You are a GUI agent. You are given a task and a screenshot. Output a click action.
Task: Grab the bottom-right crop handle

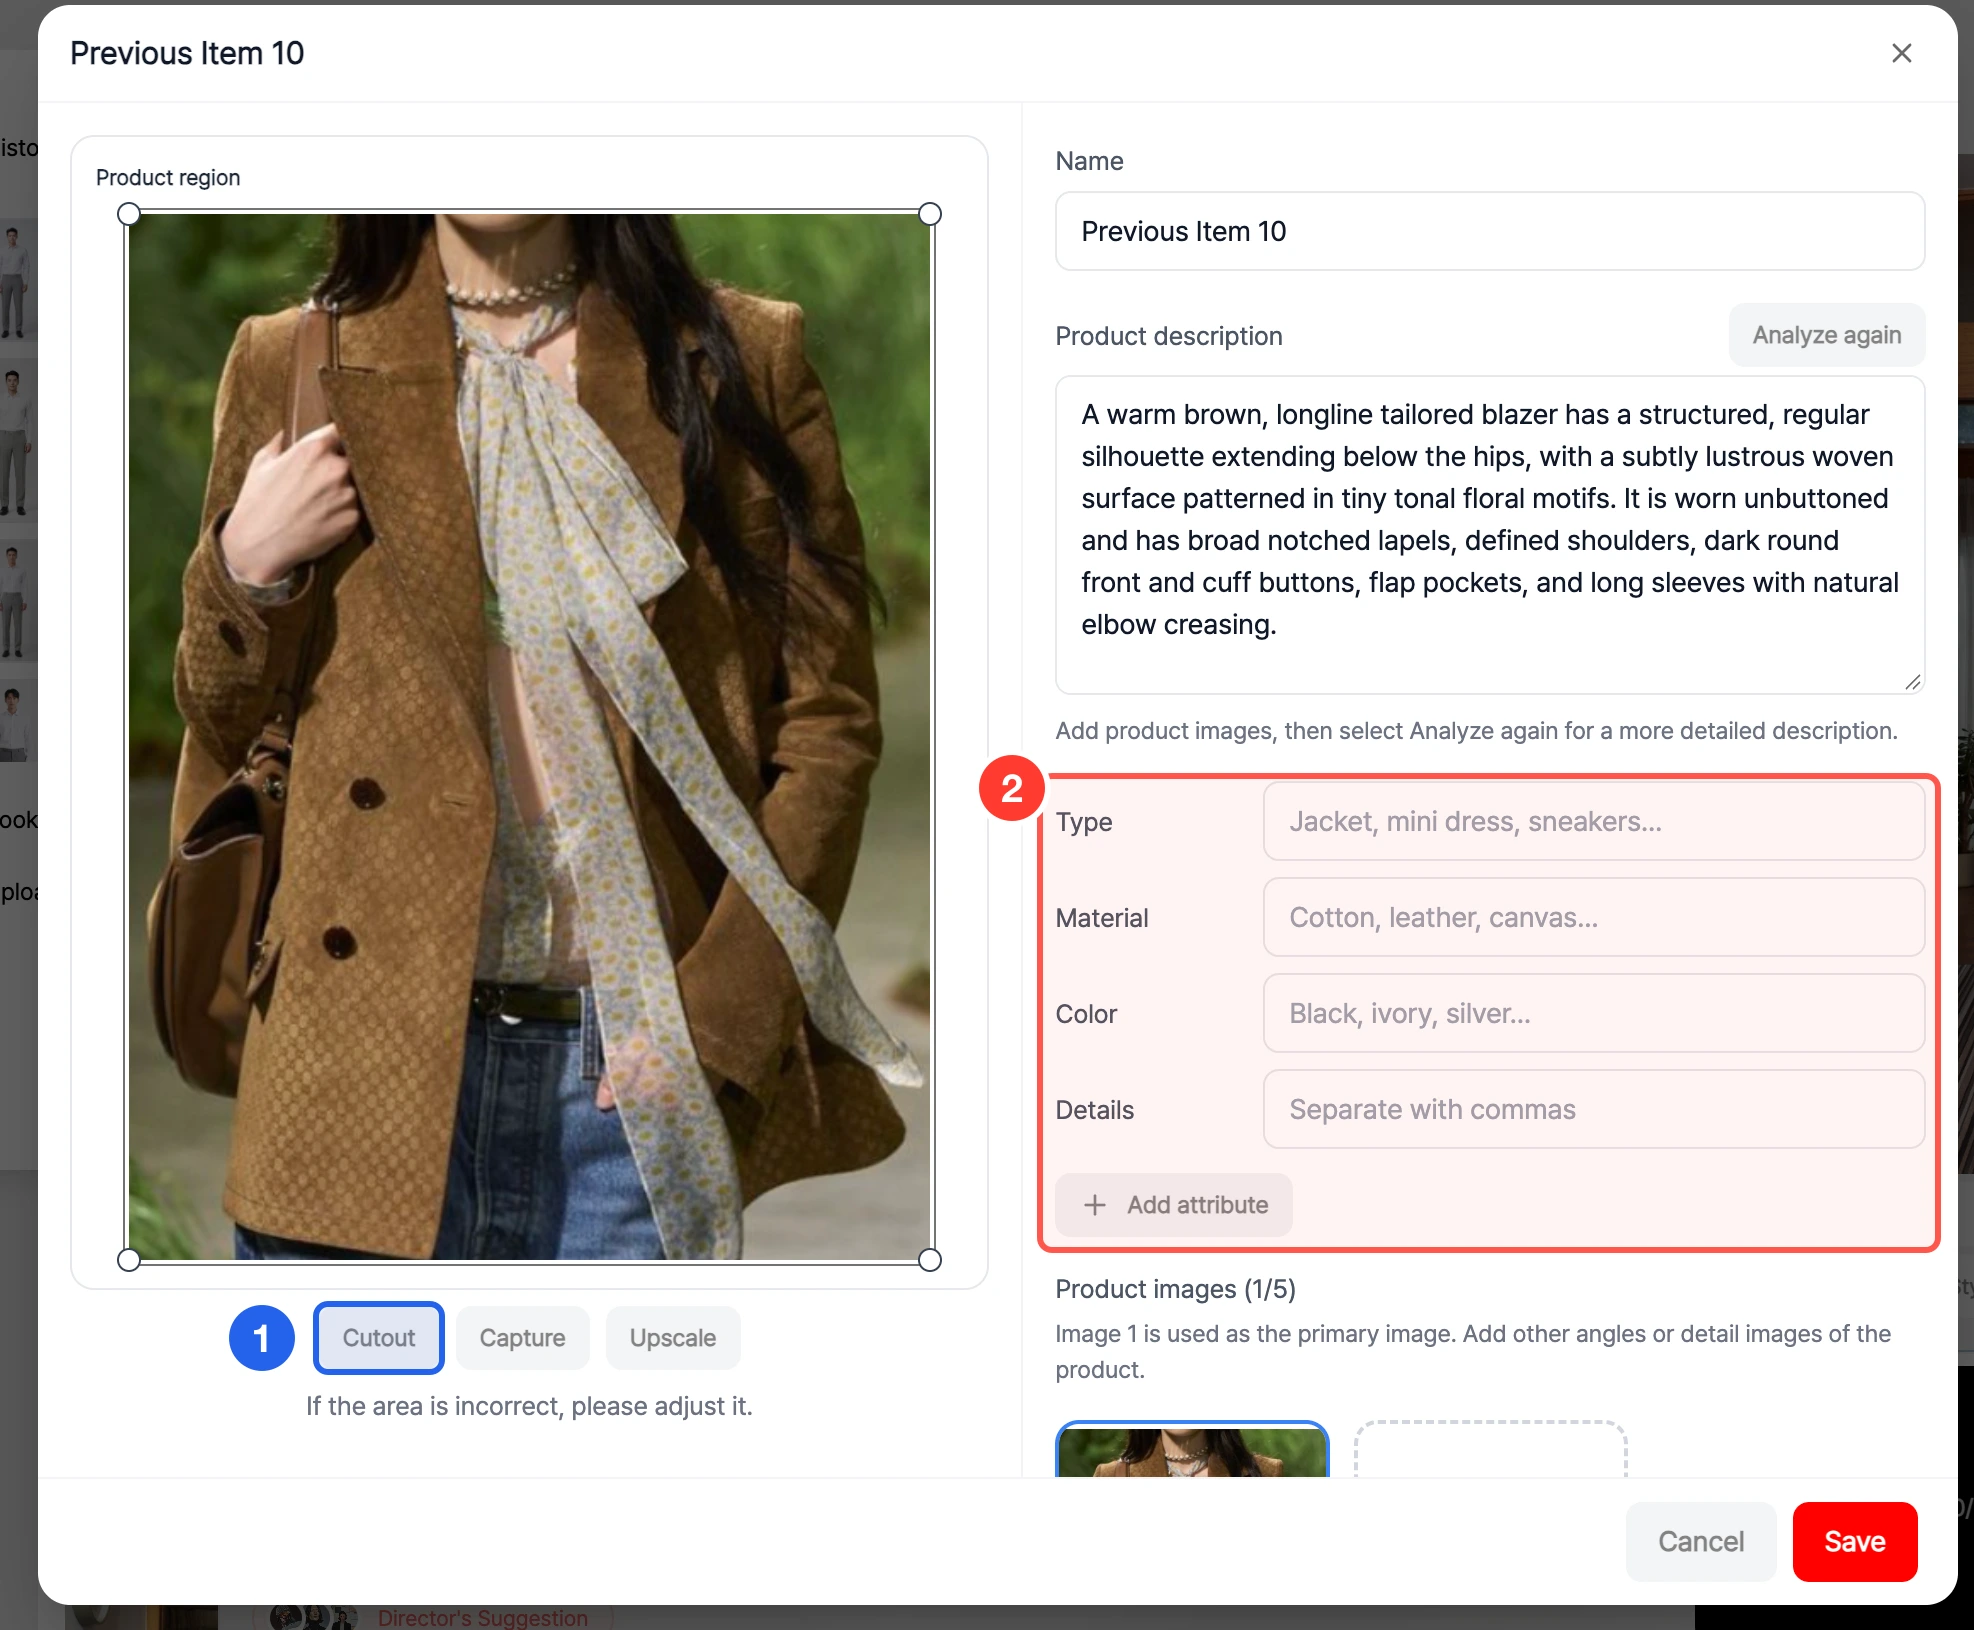(929, 1260)
